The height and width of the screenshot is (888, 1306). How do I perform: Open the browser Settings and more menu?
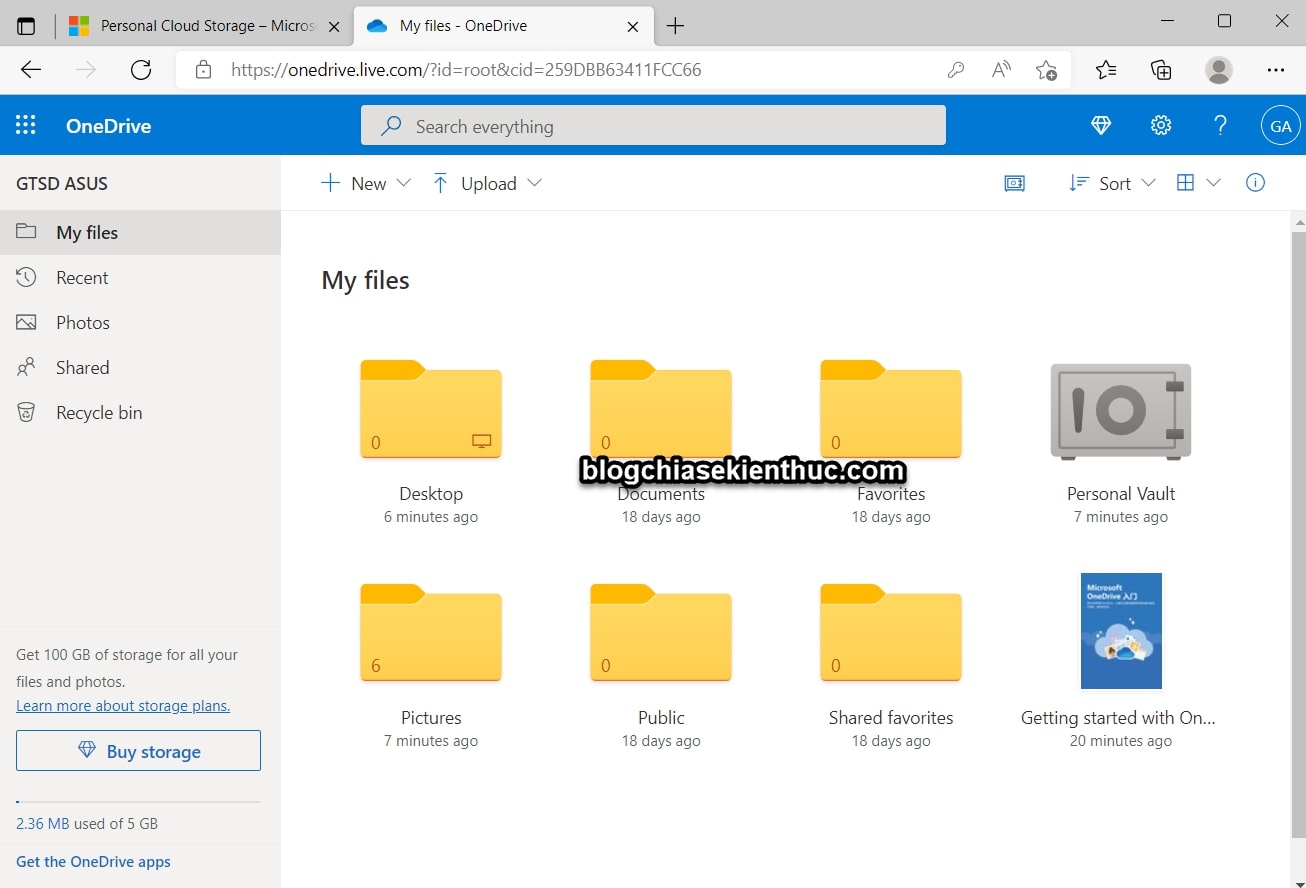pyautogui.click(x=1275, y=70)
